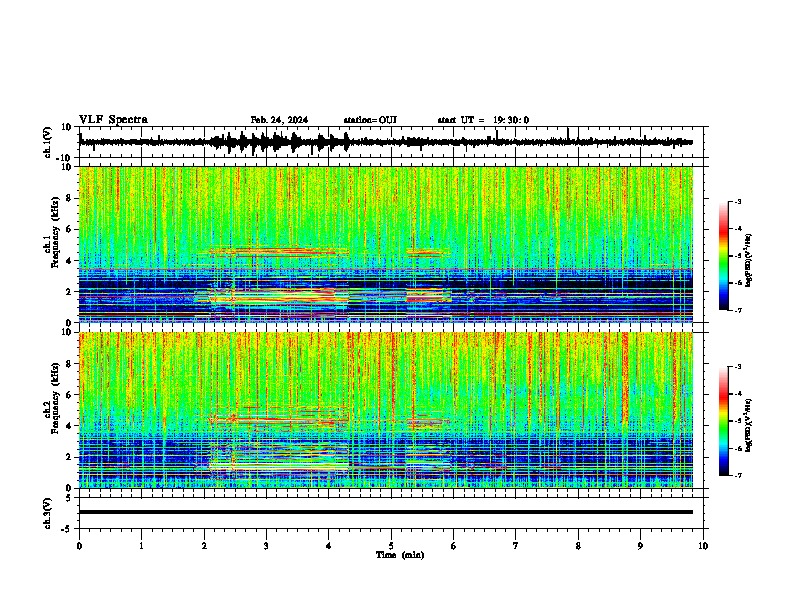The image size is (792, 612).
Task: Click time axis tick label '8'
Action: click(x=578, y=546)
